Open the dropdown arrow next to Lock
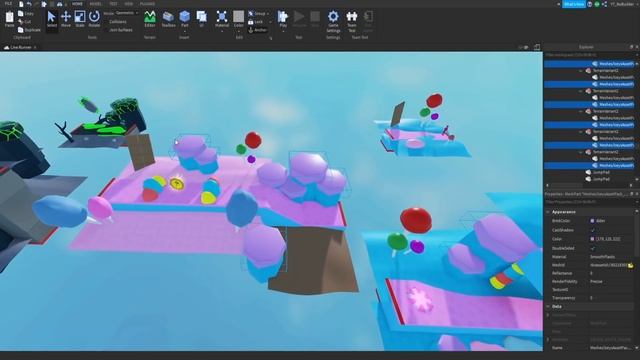Image resolution: width=640 pixels, height=360 pixels. click(x=270, y=22)
